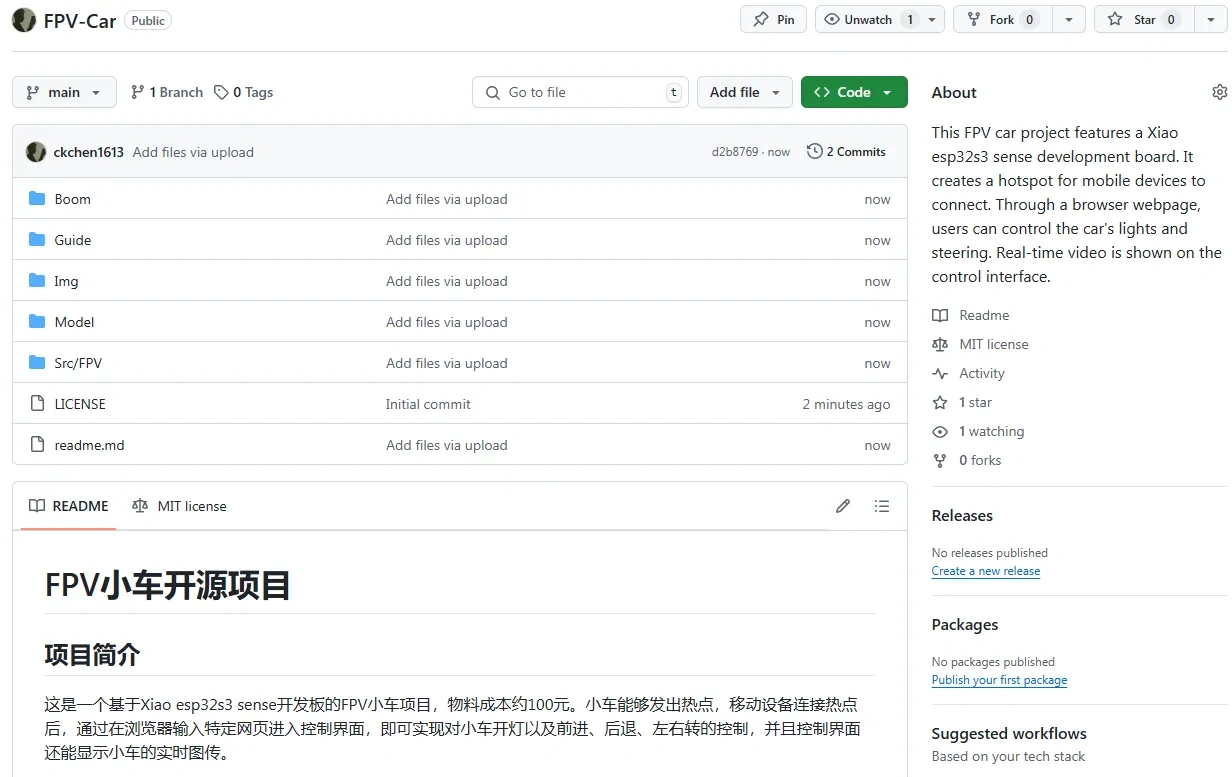Open the Img folder
The height and width of the screenshot is (777, 1232).
[66, 281]
